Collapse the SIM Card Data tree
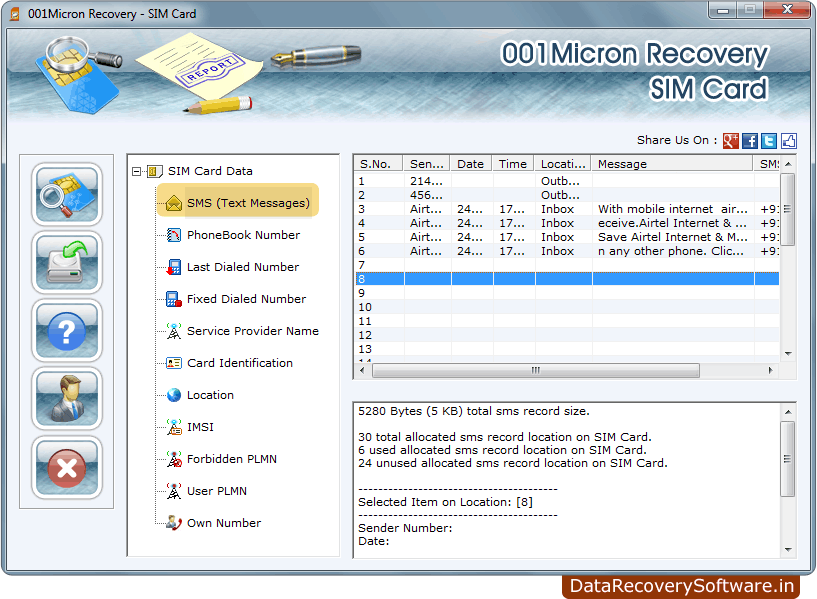This screenshot has height=599, width=817. point(137,171)
